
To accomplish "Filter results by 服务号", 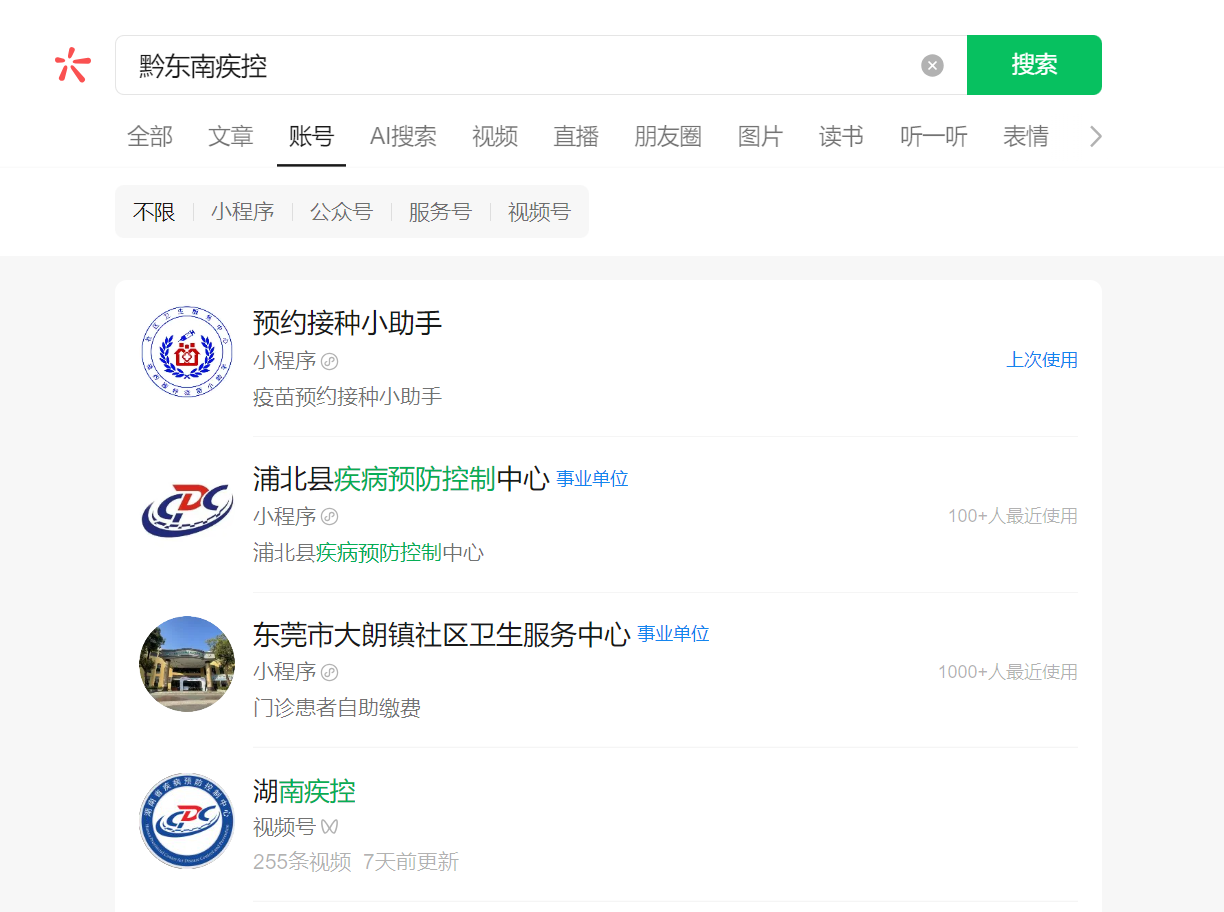I will [x=440, y=212].
